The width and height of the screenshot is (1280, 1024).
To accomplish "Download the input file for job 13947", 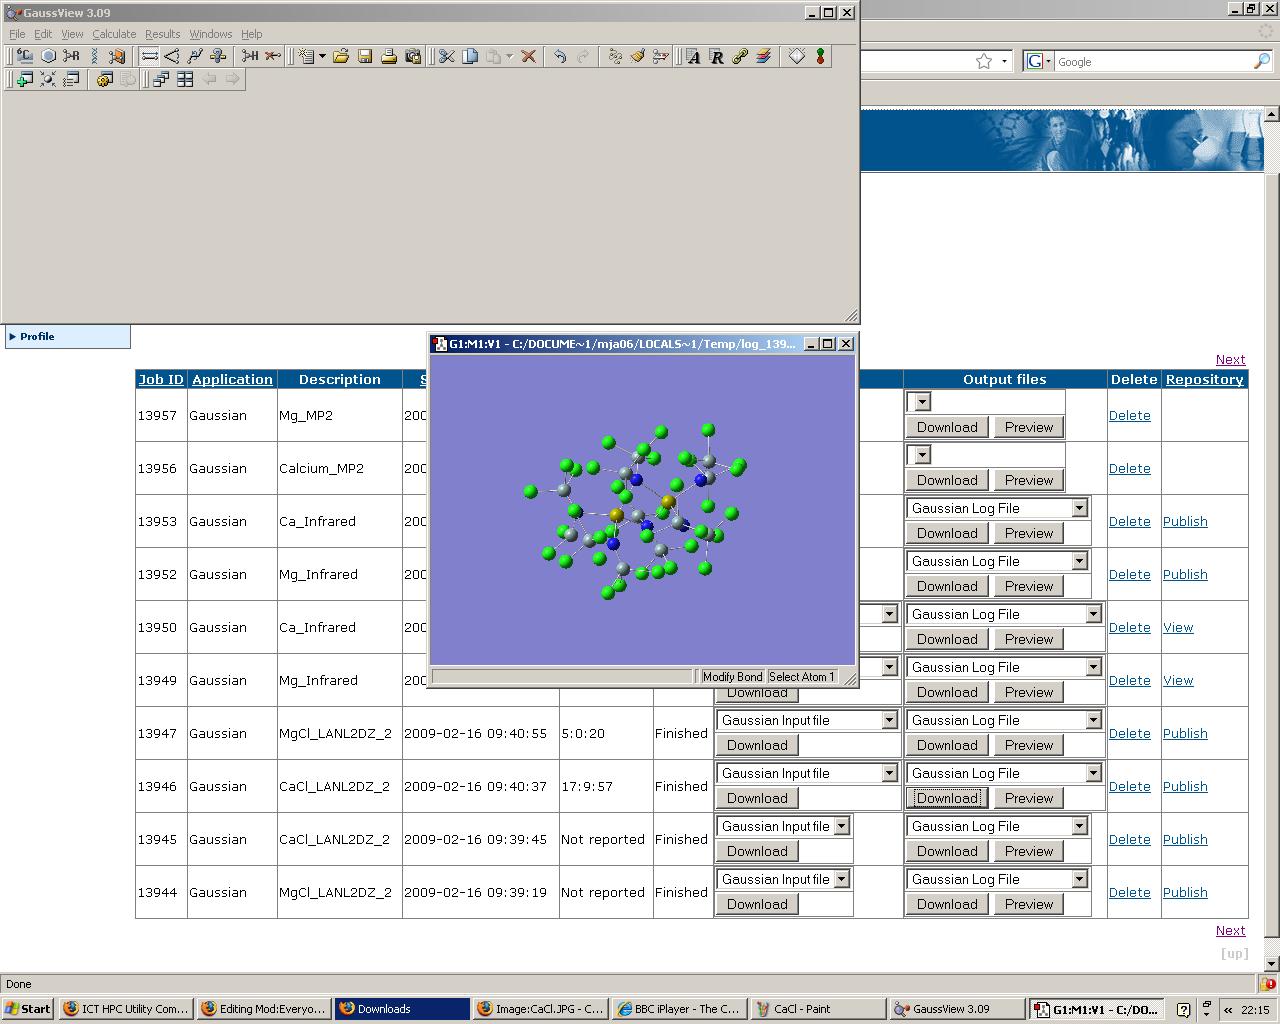I will [757, 745].
